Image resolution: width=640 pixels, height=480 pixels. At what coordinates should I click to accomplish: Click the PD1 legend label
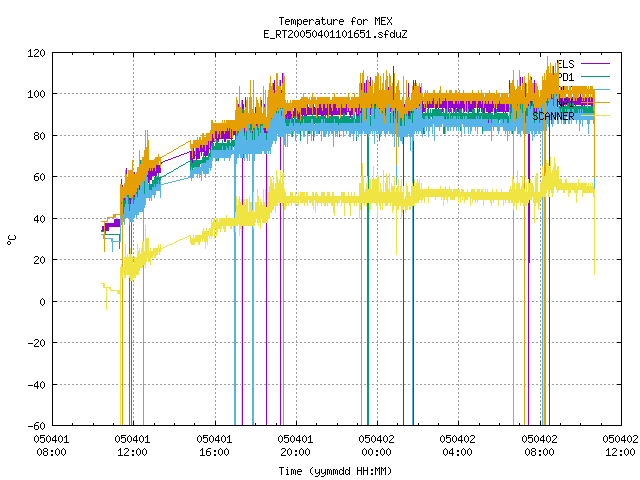[x=566, y=77]
